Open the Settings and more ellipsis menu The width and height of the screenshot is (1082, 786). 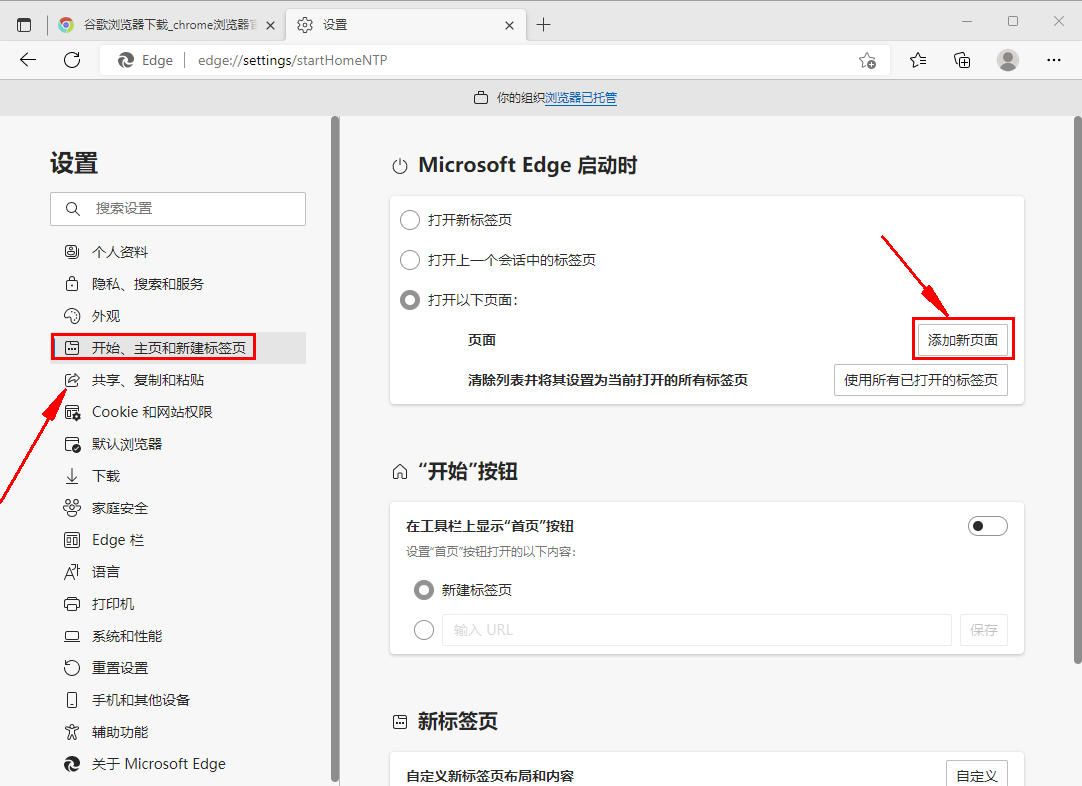tap(1053, 60)
